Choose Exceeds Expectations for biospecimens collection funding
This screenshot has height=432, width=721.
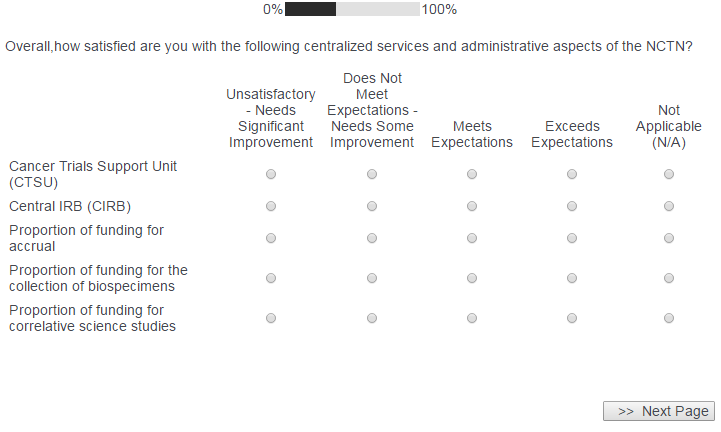(572, 279)
